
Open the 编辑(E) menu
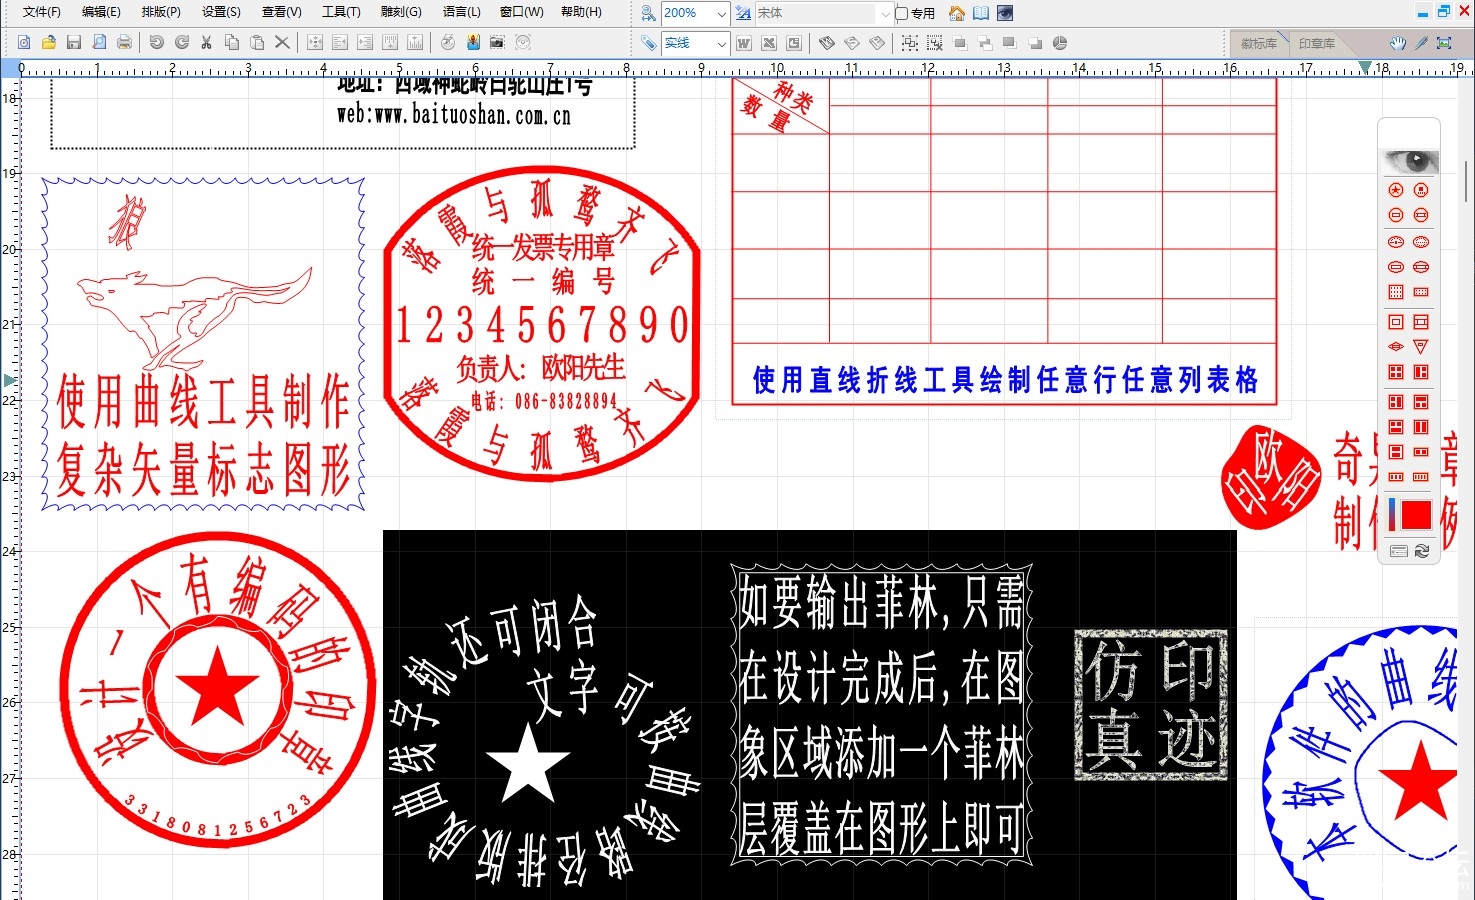point(101,12)
